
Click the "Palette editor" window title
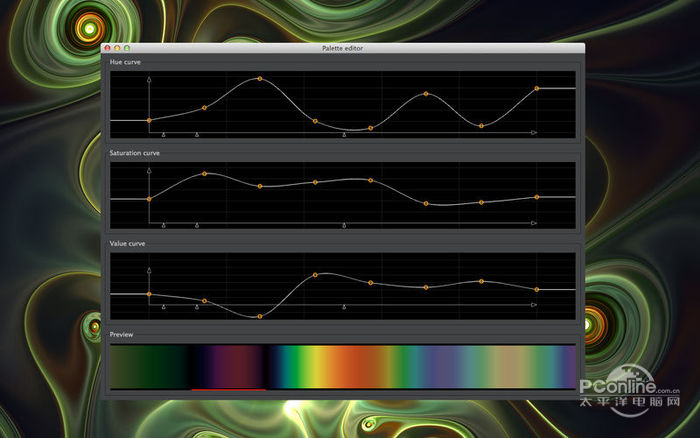click(x=342, y=48)
